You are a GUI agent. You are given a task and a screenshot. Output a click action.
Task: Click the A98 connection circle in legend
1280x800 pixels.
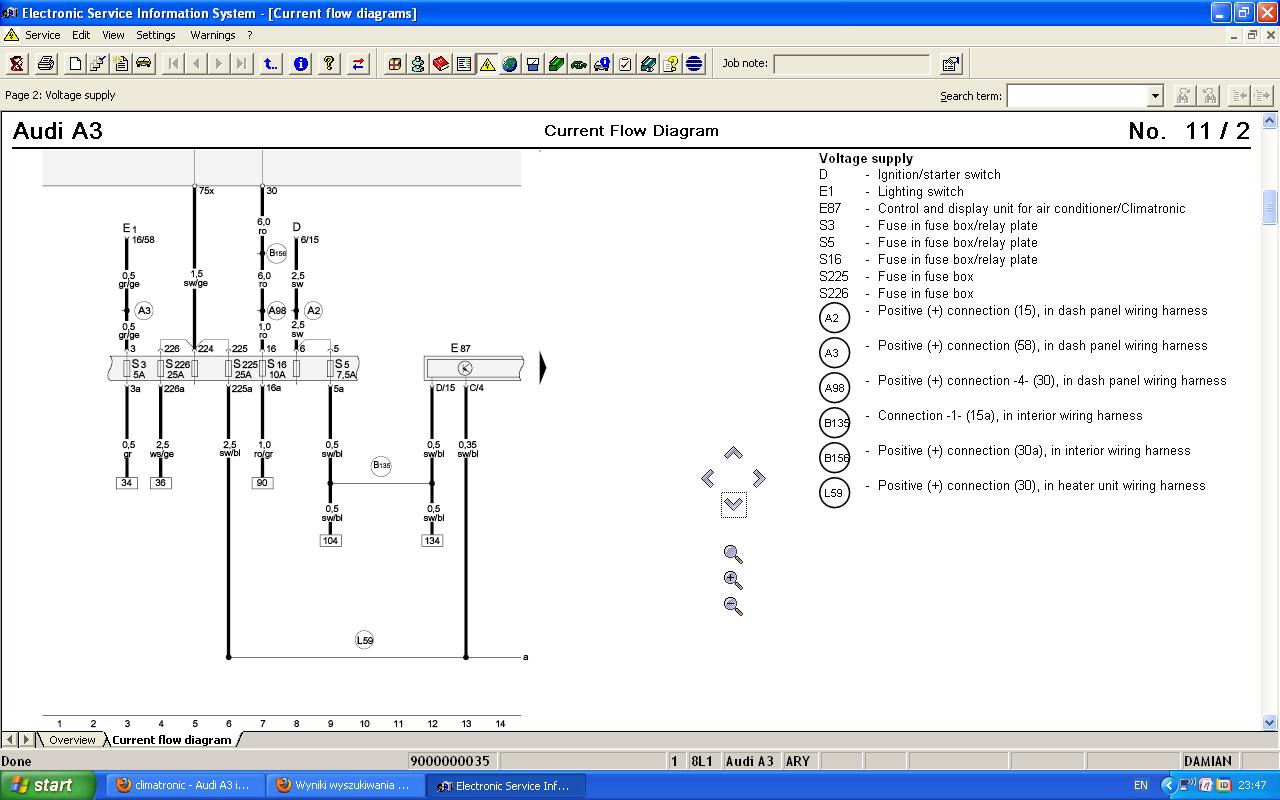click(834, 388)
